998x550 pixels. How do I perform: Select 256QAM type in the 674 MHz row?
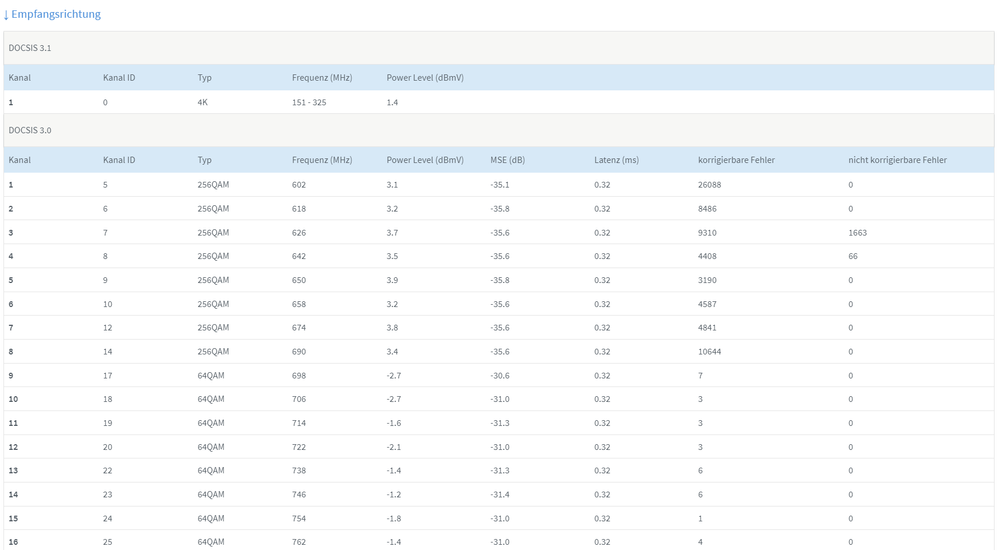pos(213,328)
